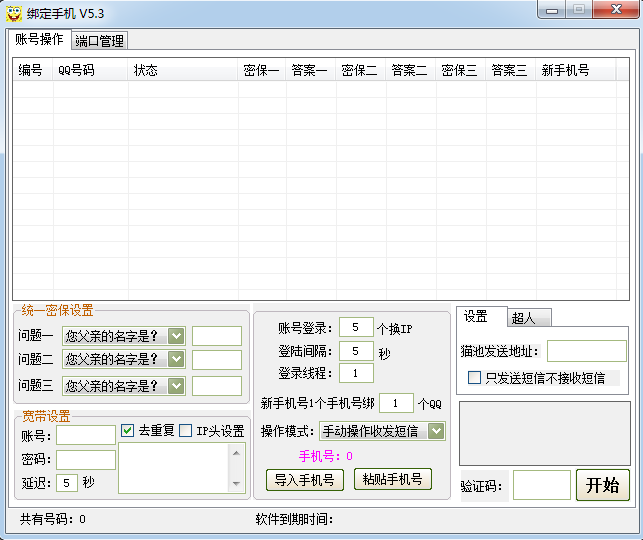This screenshot has height=540, width=643.
Task: Click the IP list scrollbar up arrow
Action: point(236,453)
